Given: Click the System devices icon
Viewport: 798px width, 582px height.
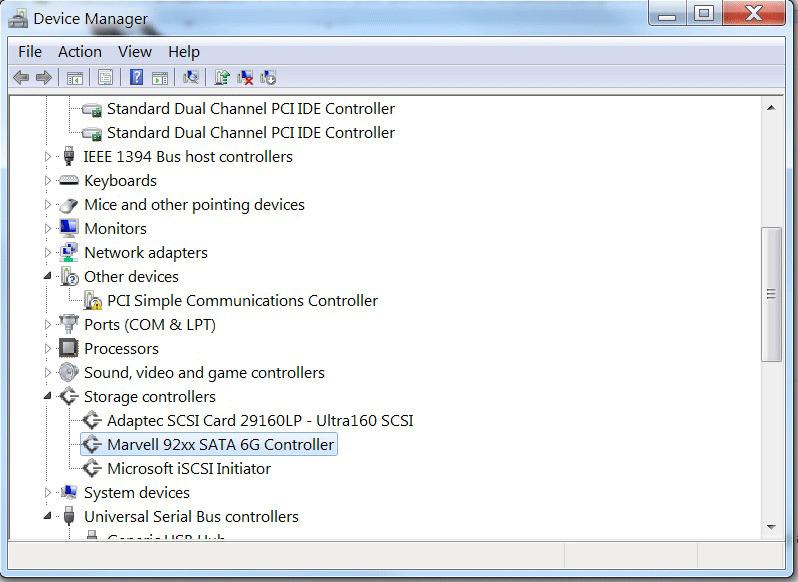Looking at the screenshot, I should click(x=69, y=492).
